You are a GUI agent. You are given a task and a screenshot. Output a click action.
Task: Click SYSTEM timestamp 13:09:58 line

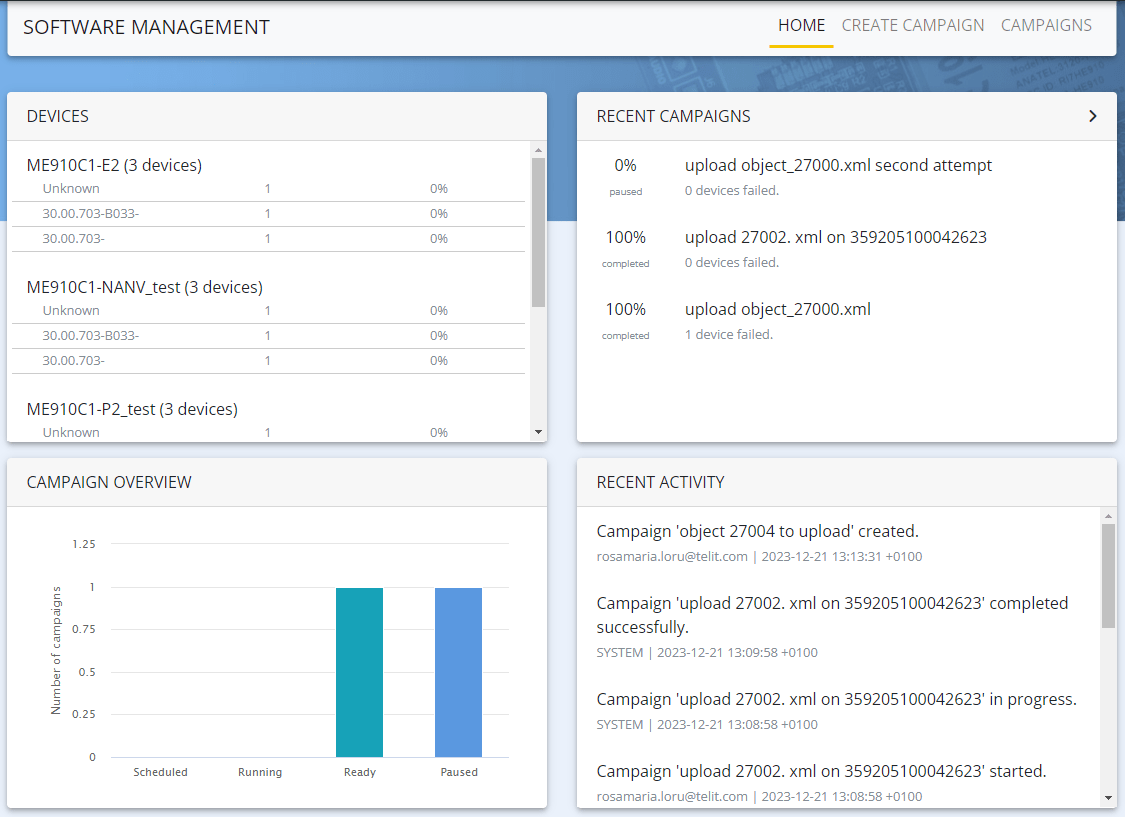tap(707, 653)
